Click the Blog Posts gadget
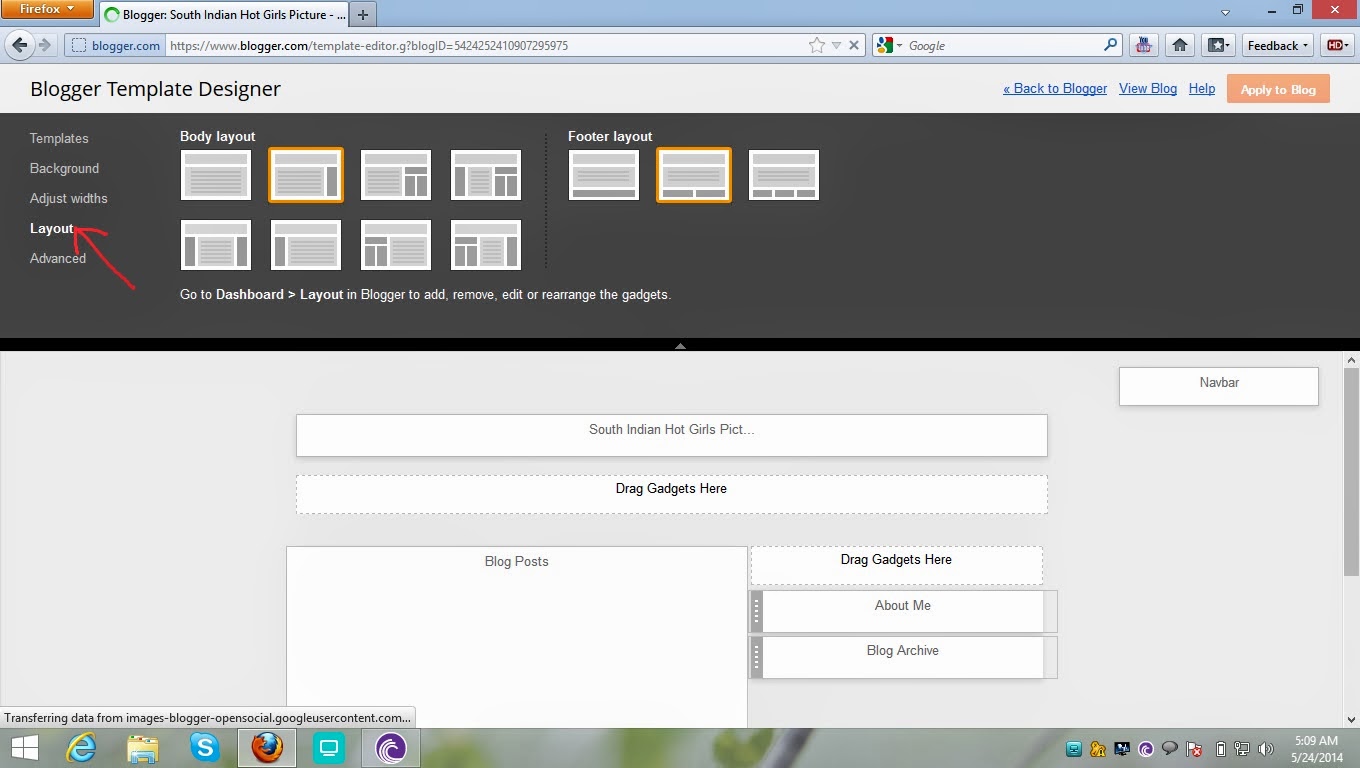 pos(517,637)
